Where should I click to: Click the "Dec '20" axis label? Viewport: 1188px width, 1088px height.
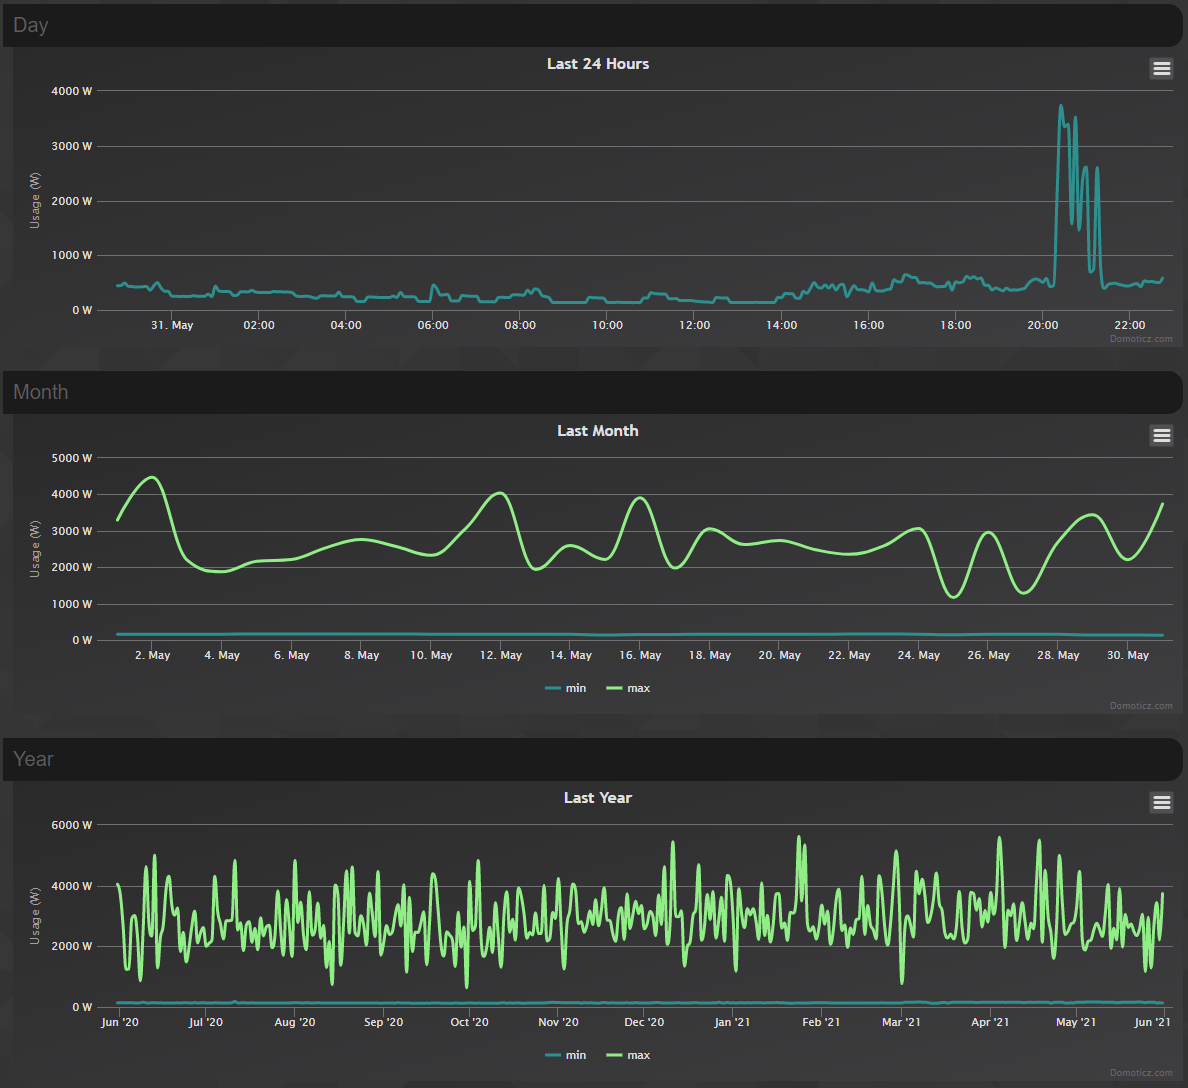[644, 1022]
